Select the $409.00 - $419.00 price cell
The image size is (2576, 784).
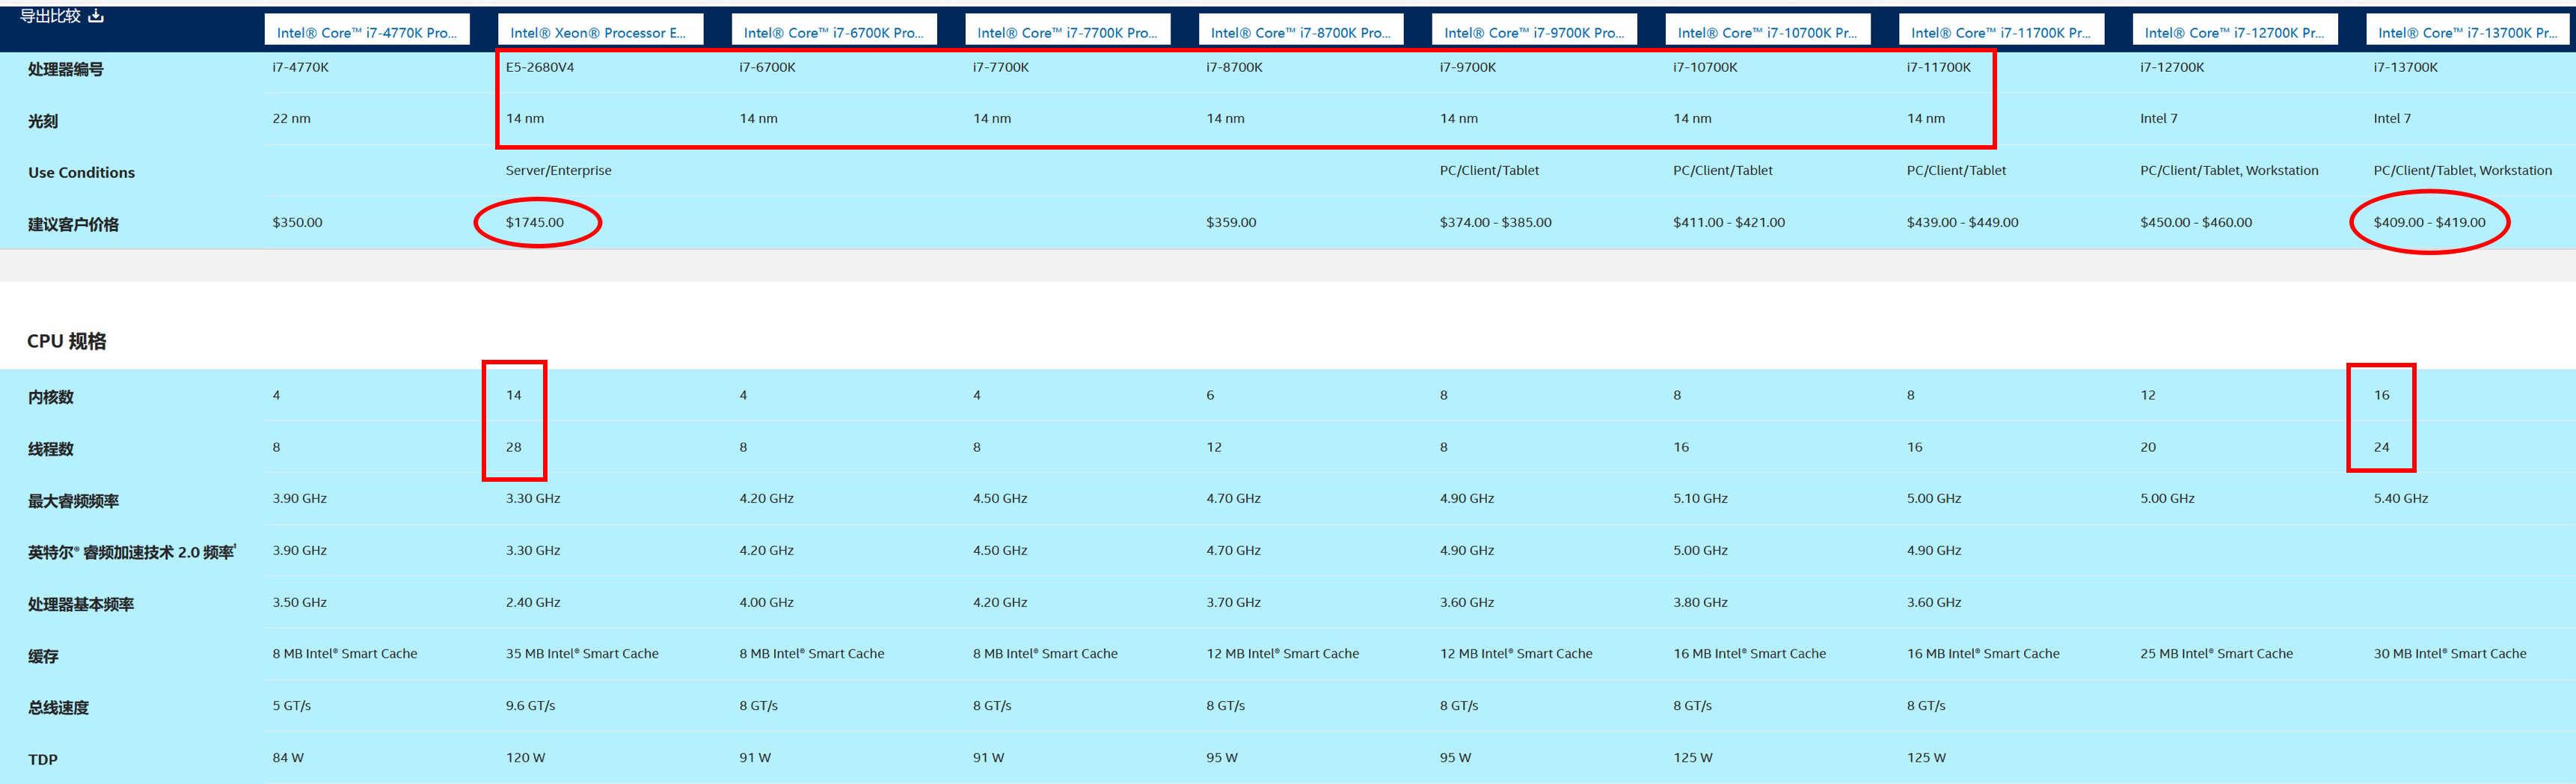(2429, 222)
